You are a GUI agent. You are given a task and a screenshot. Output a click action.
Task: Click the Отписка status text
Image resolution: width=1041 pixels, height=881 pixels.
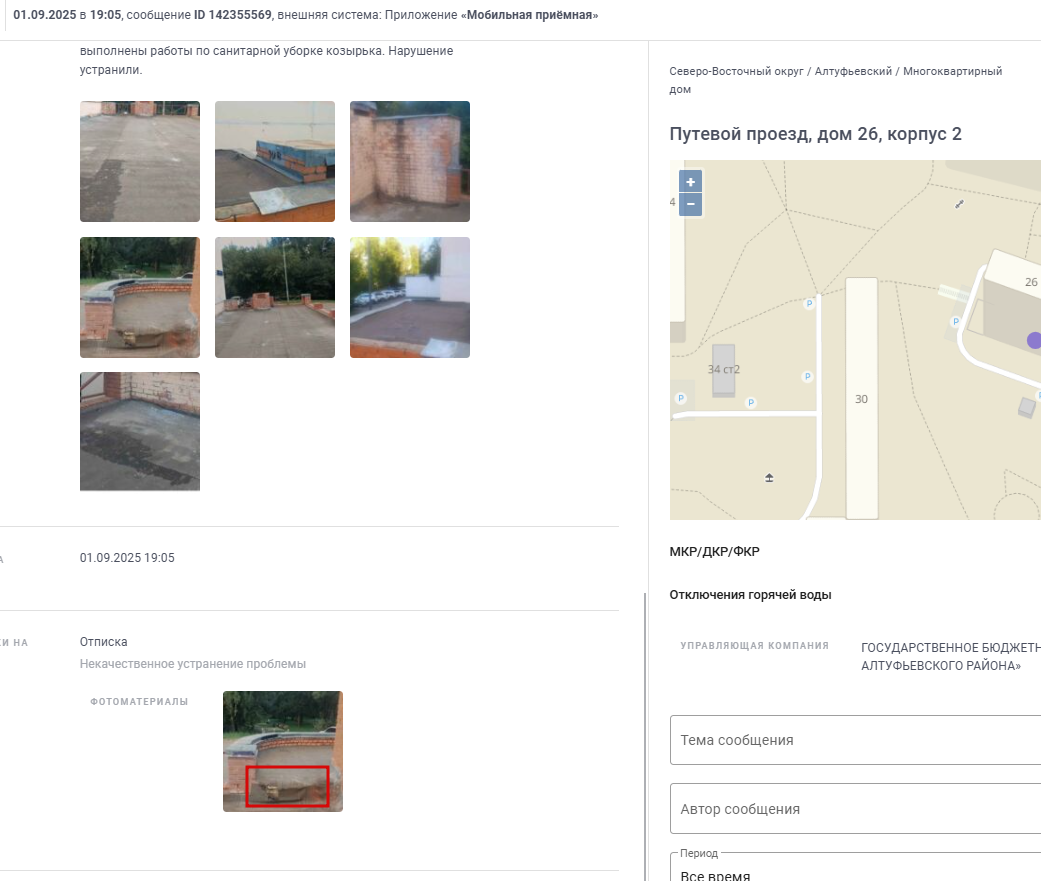[104, 642]
